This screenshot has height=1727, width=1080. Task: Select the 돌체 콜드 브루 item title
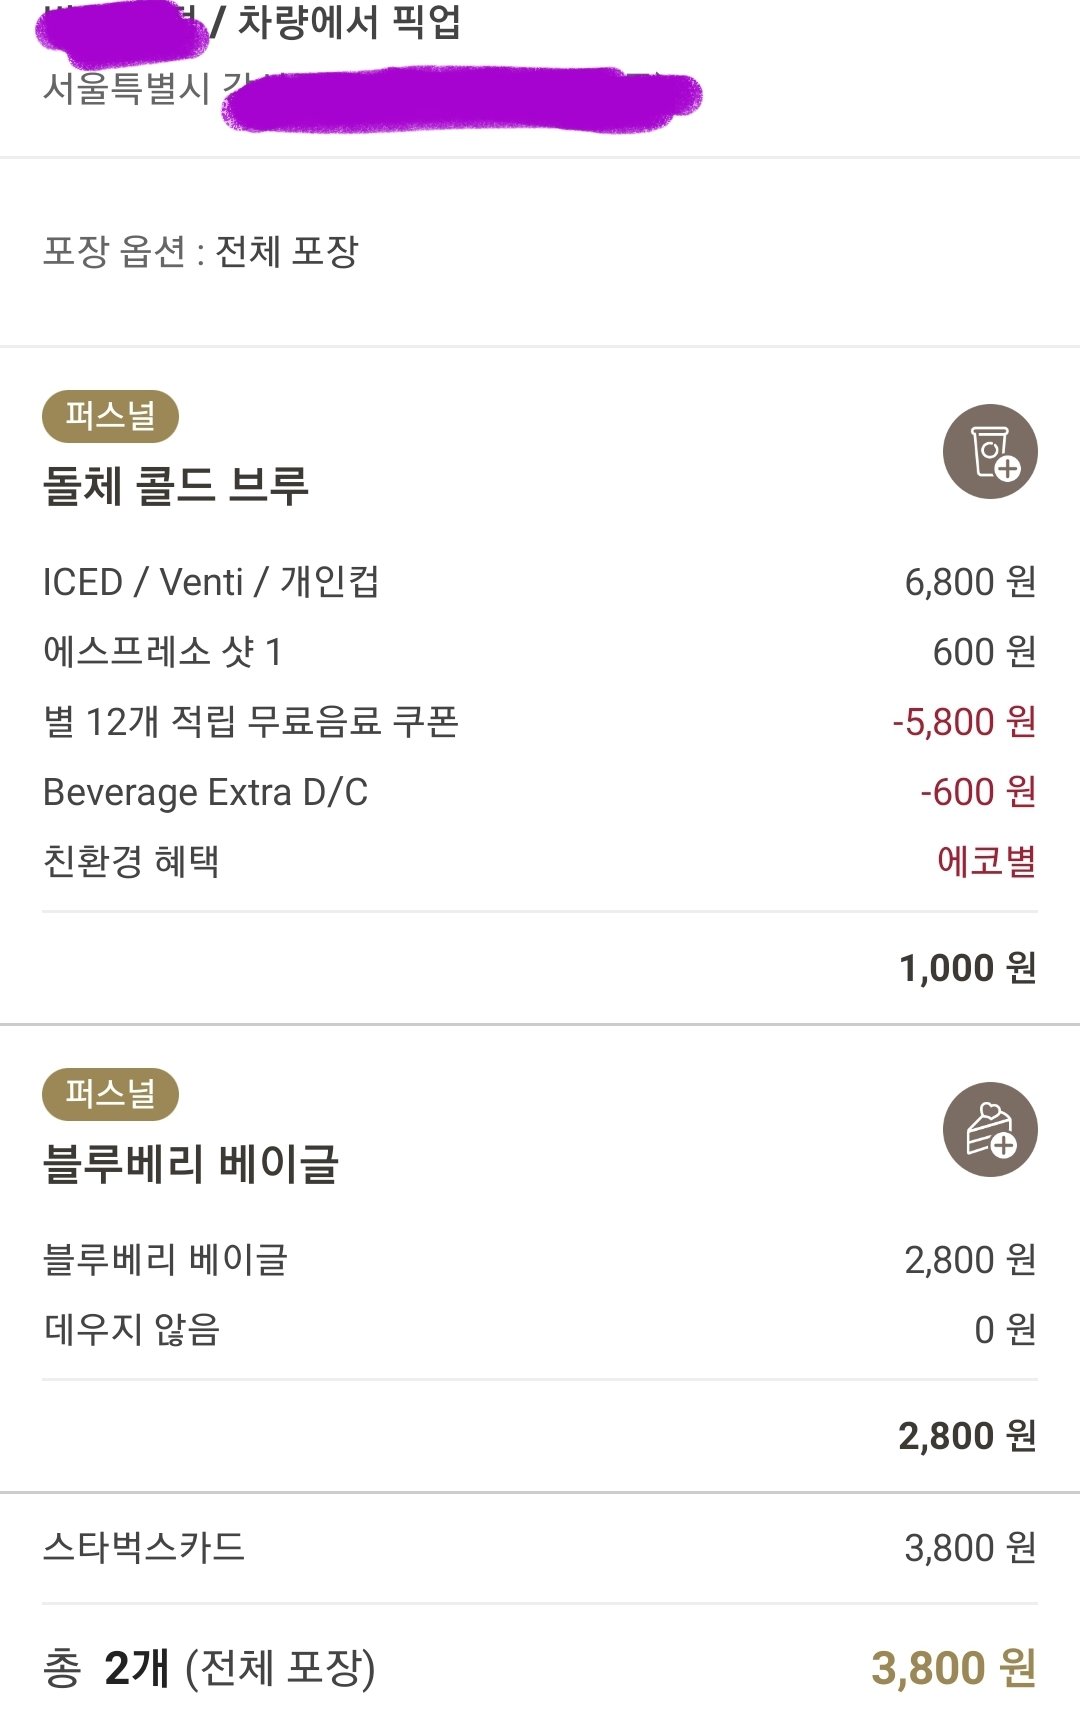tap(176, 486)
